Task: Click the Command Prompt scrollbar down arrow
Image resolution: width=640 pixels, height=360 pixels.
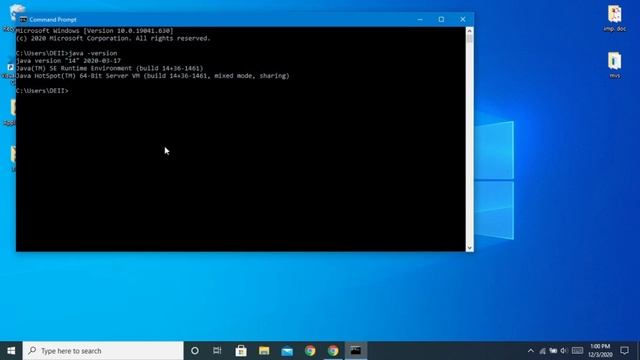Action: pyautogui.click(x=469, y=248)
